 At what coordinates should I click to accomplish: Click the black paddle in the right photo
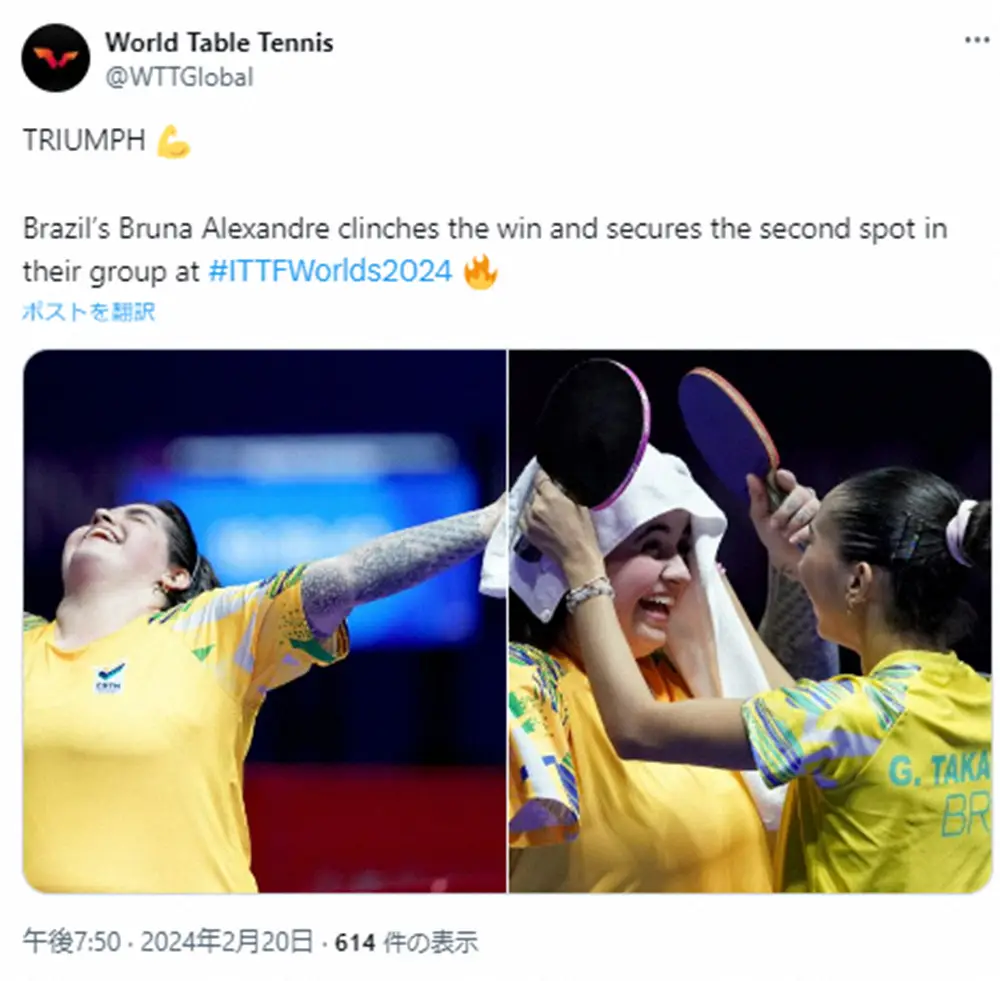click(x=593, y=432)
